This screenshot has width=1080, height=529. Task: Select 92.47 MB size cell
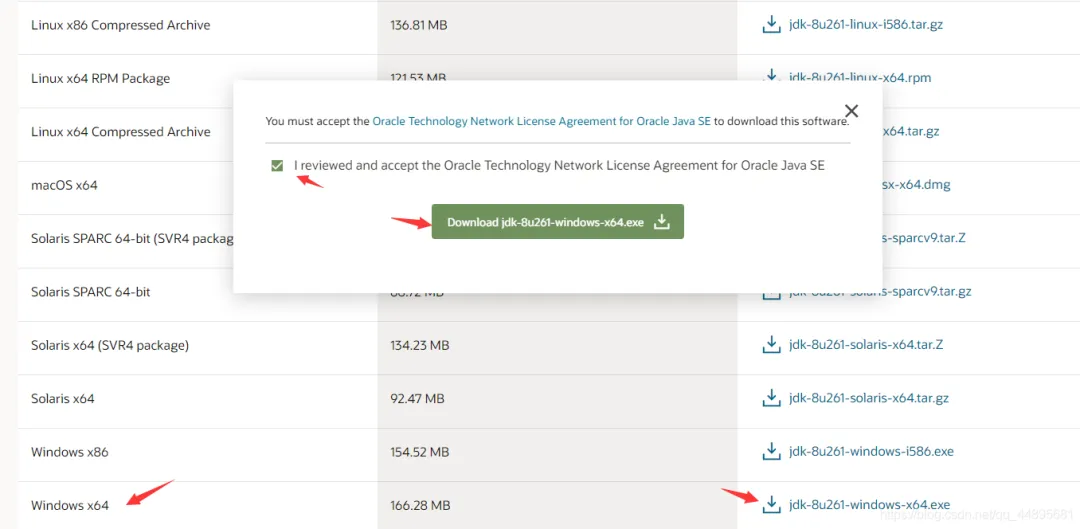click(x=417, y=399)
